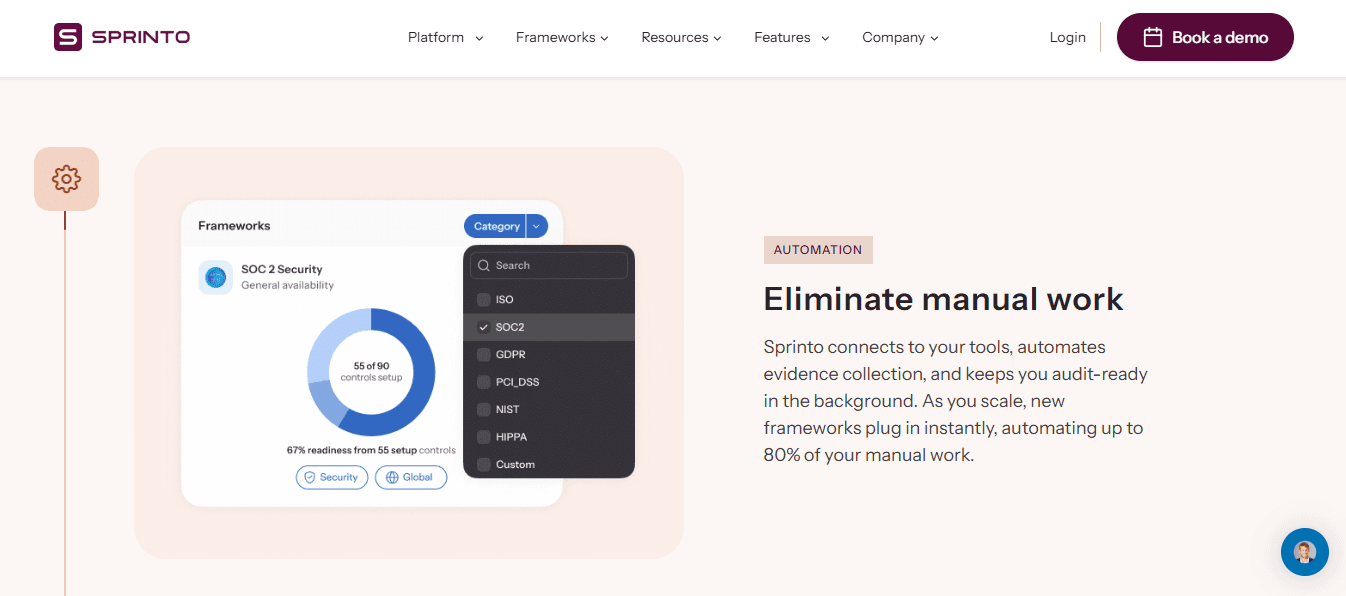Click the Eliminate manual work heading
Viewport: 1346px width, 596px height.
coord(943,299)
